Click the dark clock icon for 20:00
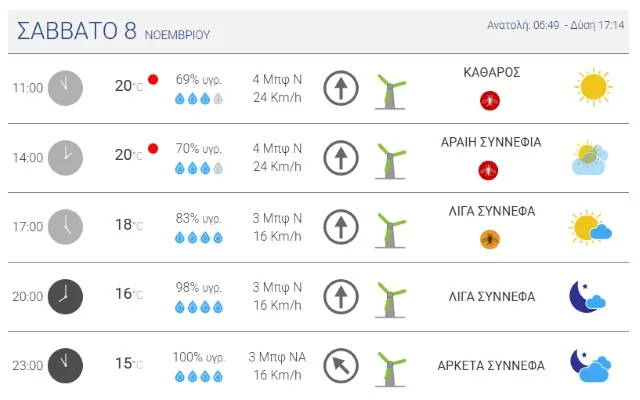 (x=66, y=296)
